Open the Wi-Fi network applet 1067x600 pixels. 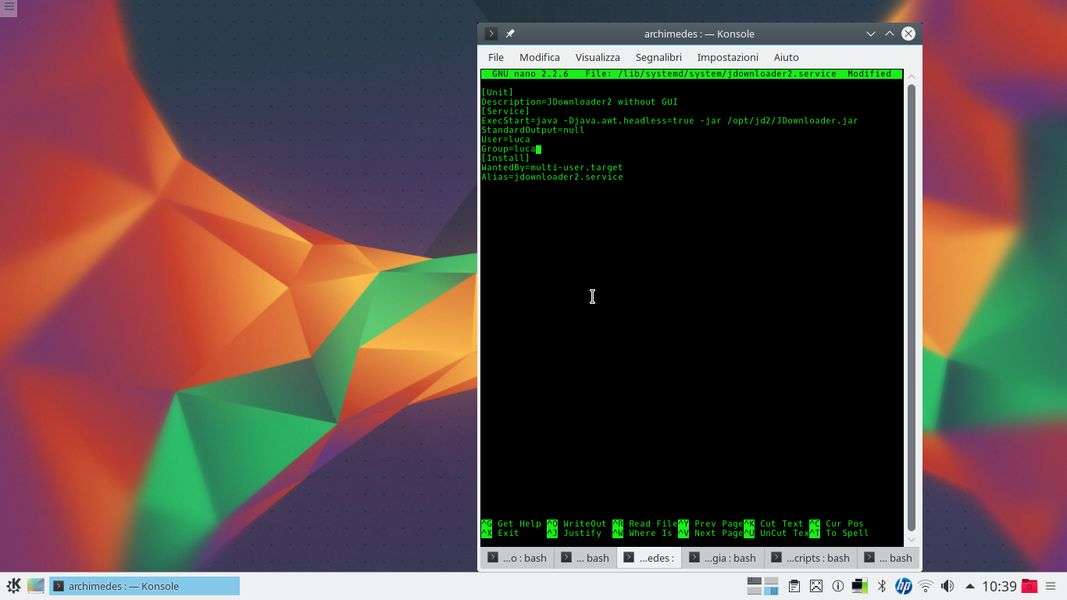[x=926, y=586]
